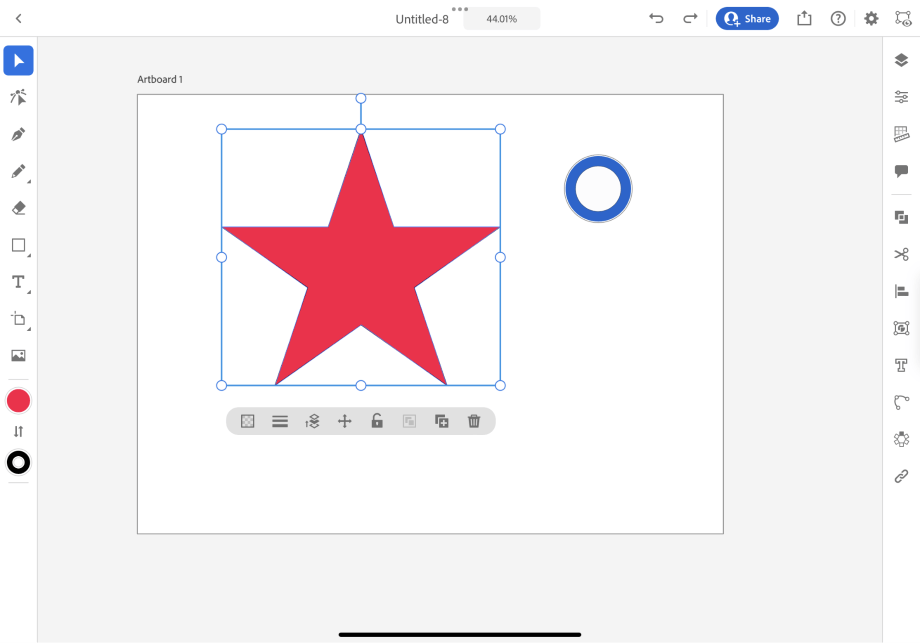Open the export and publish icon
The height and width of the screenshot is (643, 920).
click(804, 18)
